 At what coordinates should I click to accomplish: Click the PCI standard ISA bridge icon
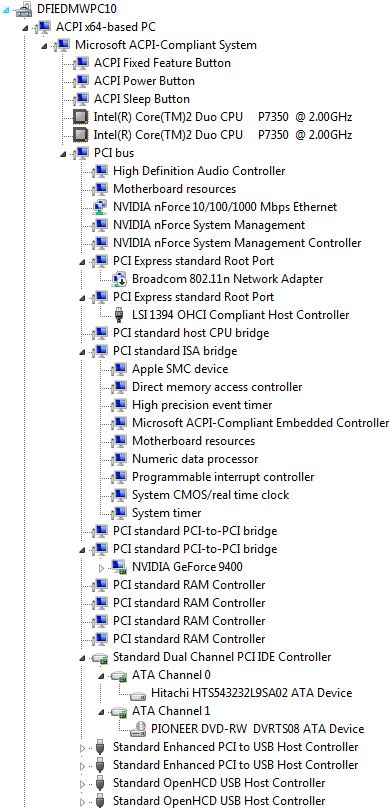(100, 351)
